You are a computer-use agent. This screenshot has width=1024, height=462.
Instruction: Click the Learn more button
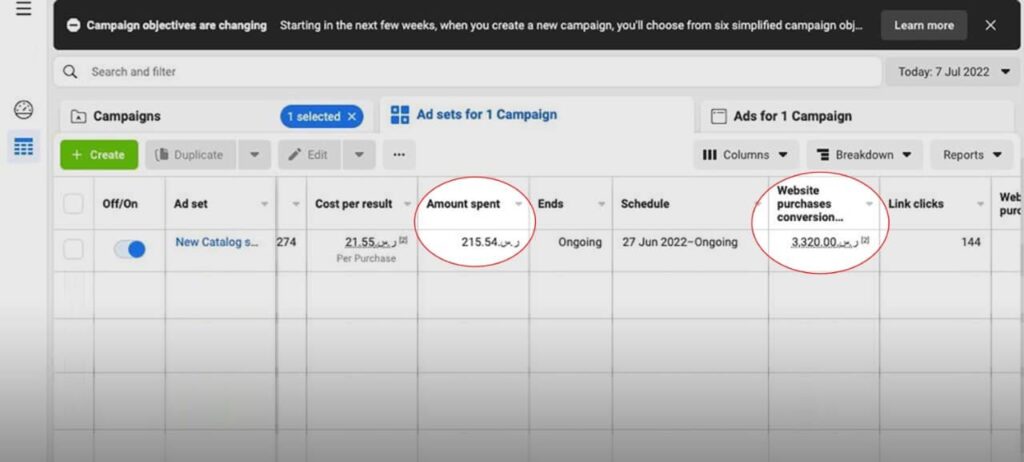tap(923, 25)
